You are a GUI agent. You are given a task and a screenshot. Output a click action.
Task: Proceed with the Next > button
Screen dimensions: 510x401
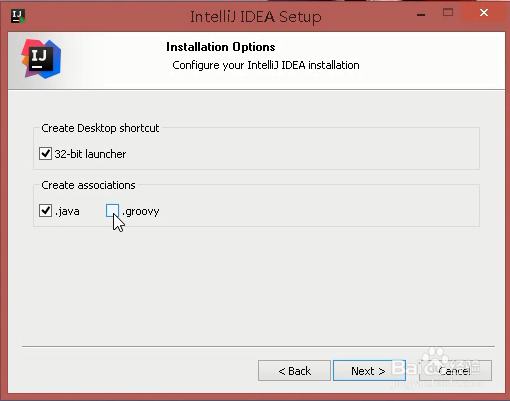click(x=369, y=370)
